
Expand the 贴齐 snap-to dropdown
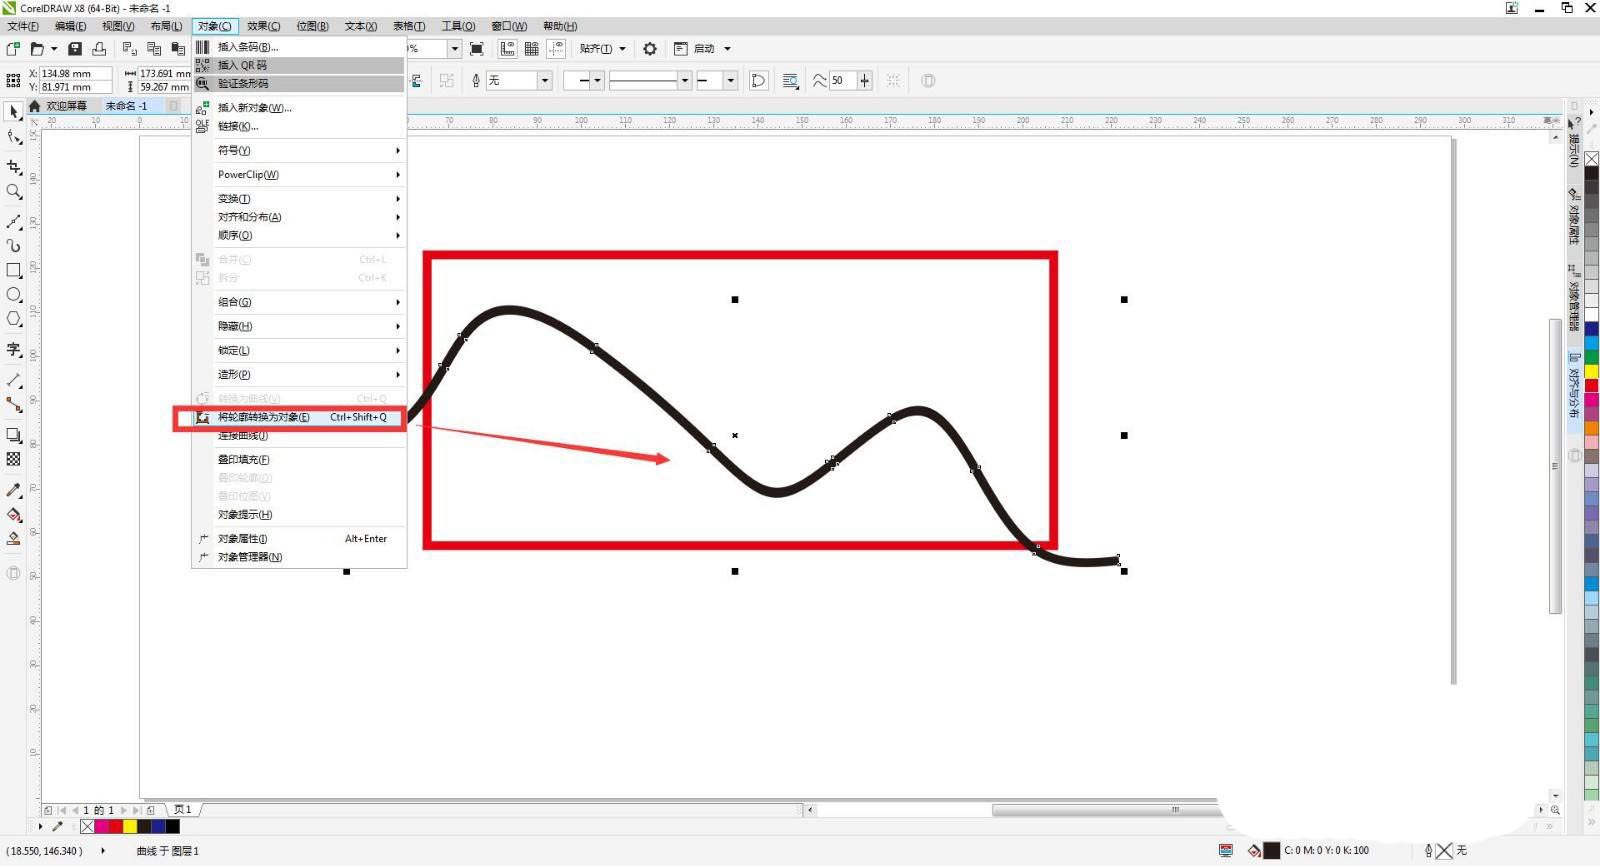602,48
